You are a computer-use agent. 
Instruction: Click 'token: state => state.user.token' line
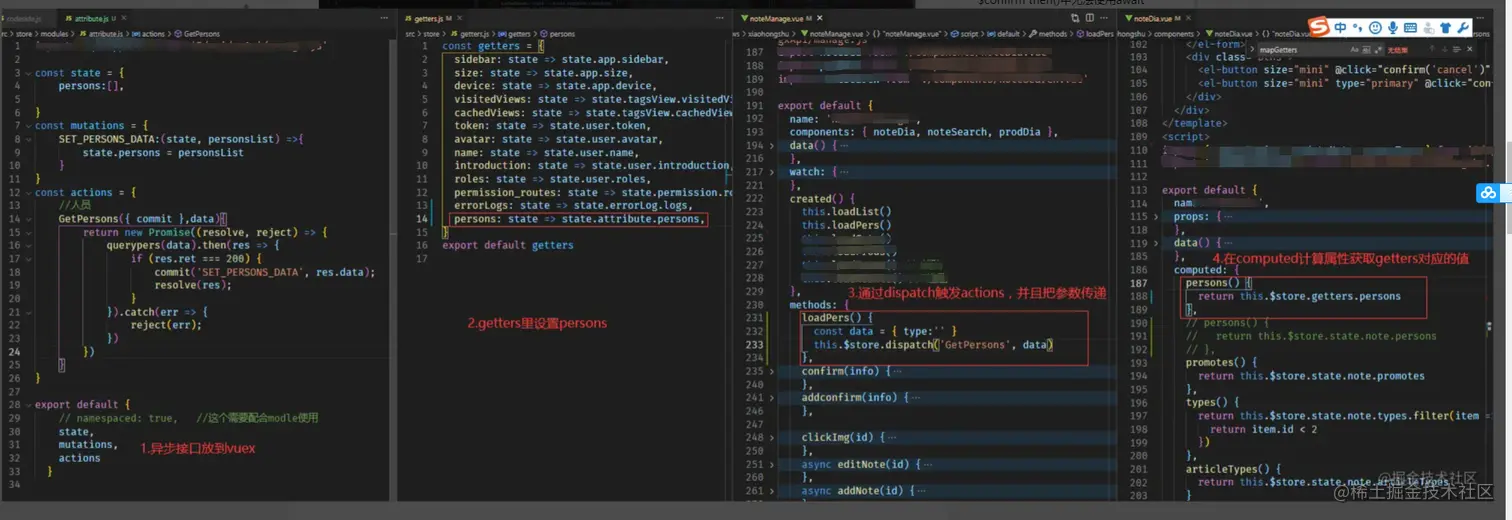[551, 126]
